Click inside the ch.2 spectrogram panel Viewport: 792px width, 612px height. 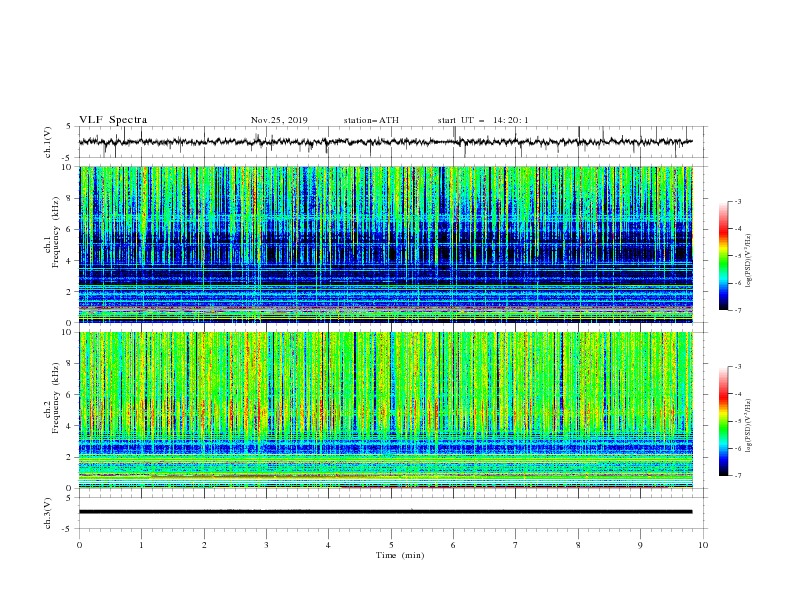385,410
